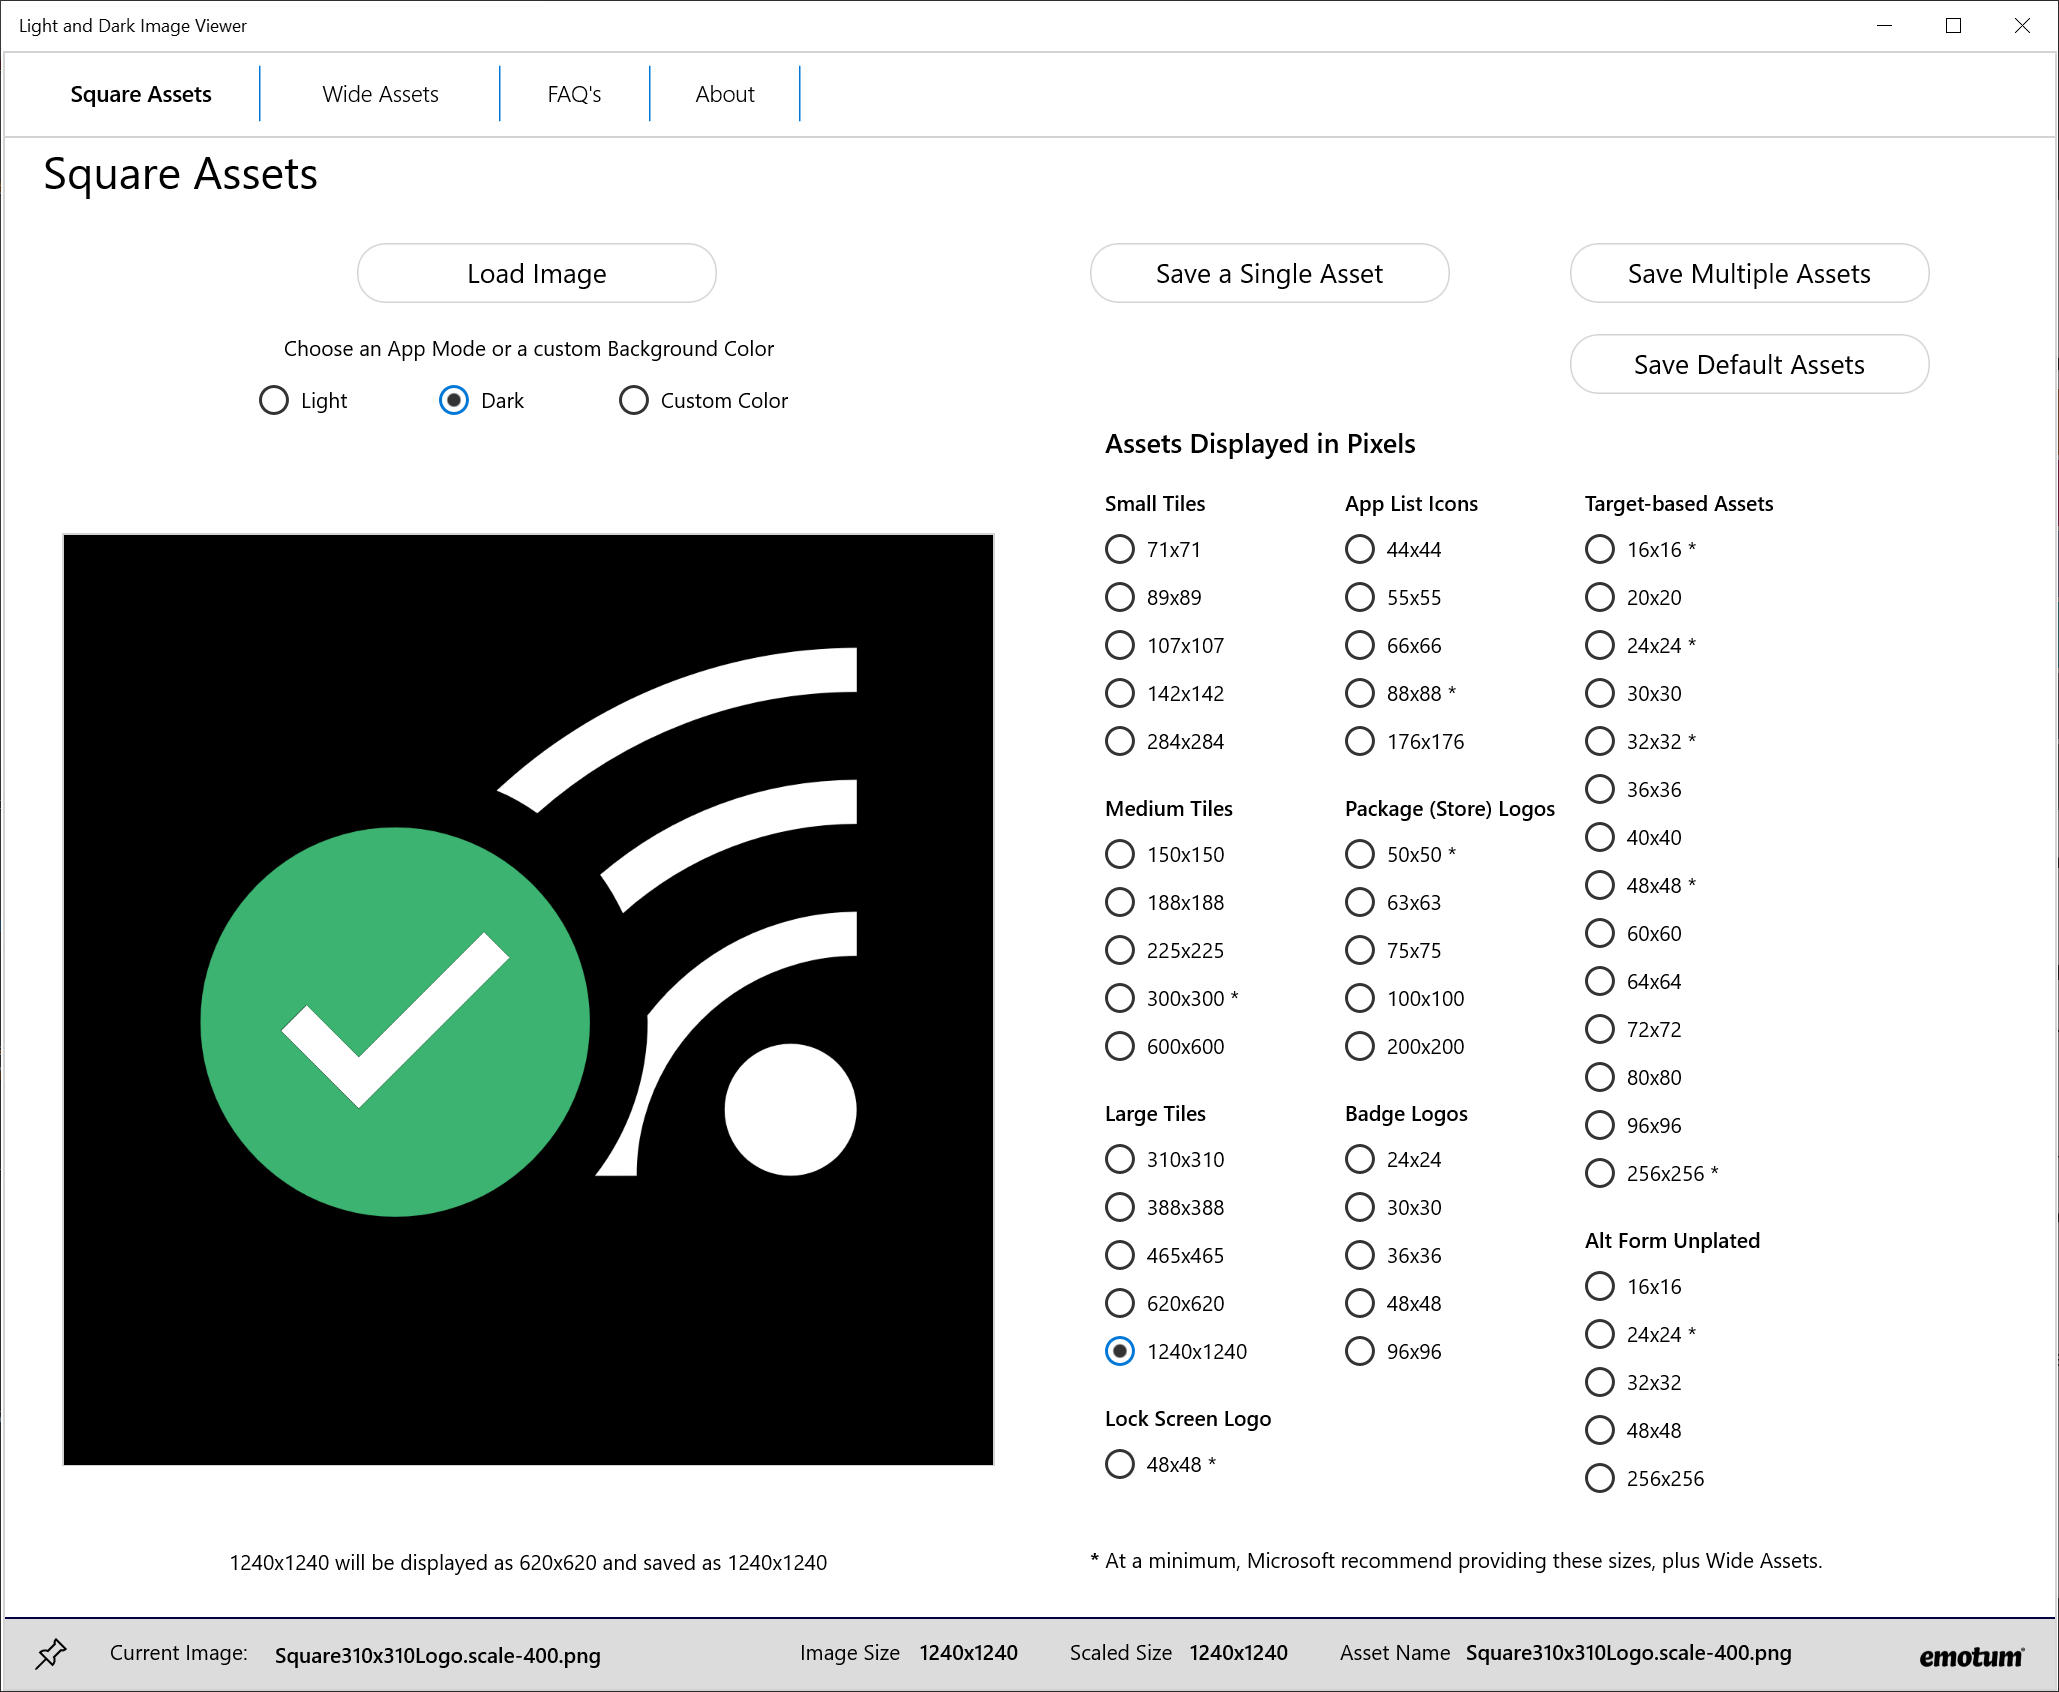
Task: Select Medium Tiles 300x300
Action: pos(1171,998)
